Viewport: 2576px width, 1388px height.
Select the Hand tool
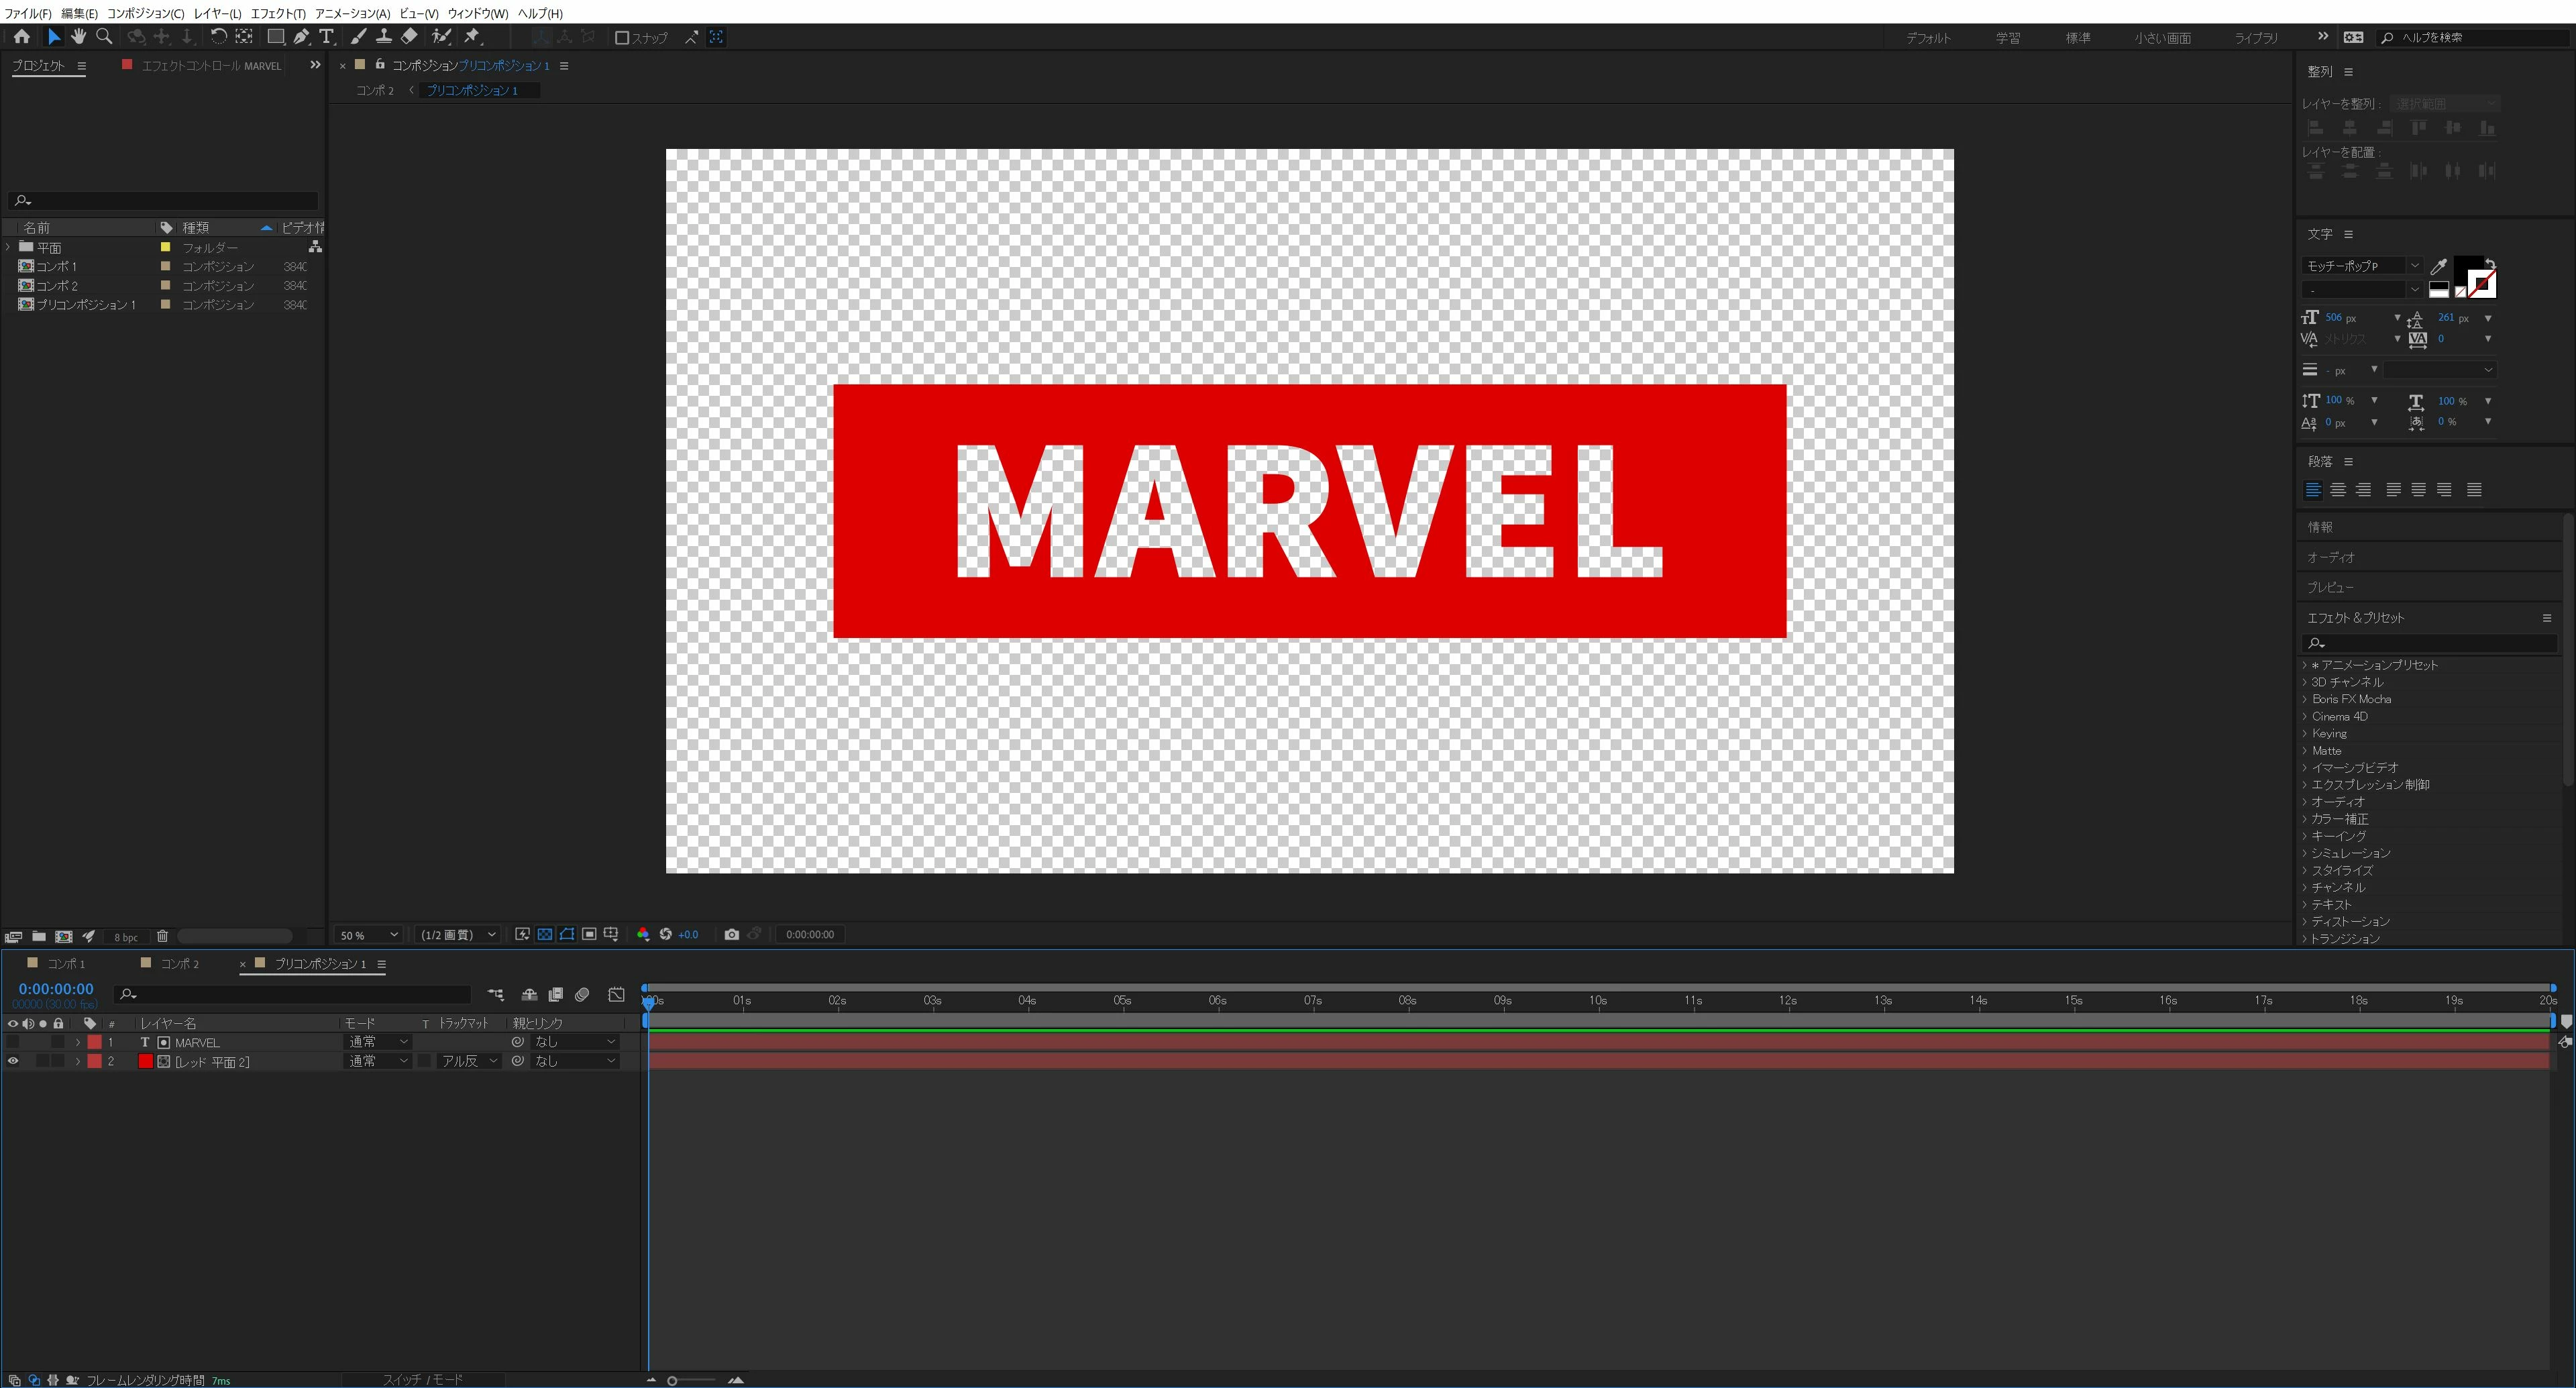(x=78, y=37)
